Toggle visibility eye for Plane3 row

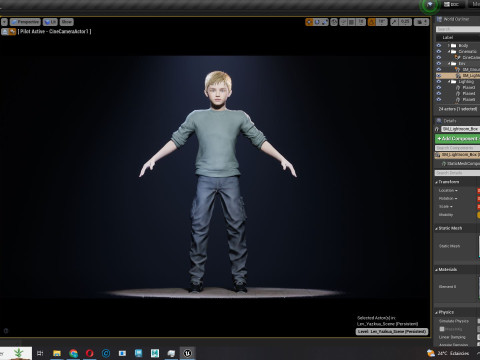pos(439,88)
